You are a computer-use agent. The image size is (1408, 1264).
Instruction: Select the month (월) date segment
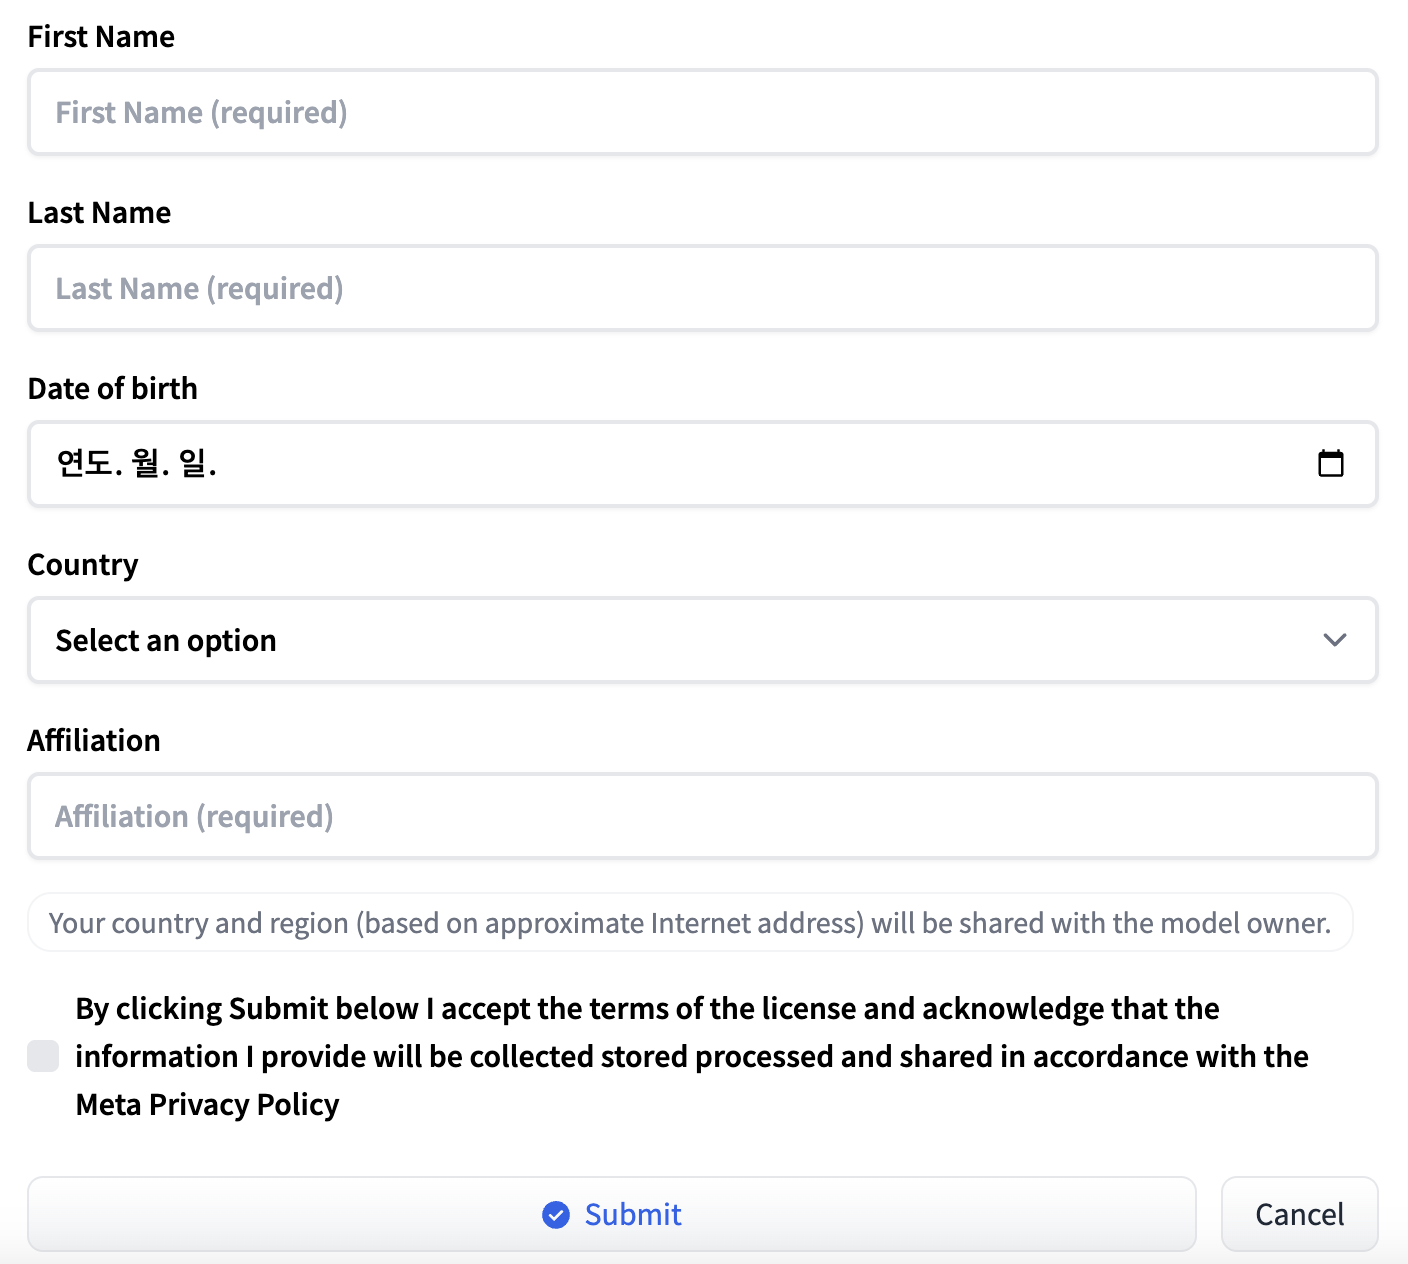146,463
